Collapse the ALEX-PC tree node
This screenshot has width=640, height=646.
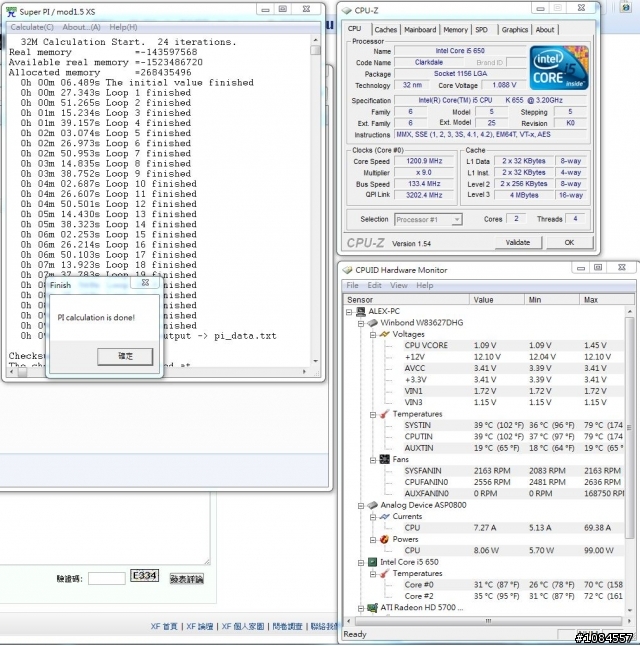(349, 312)
